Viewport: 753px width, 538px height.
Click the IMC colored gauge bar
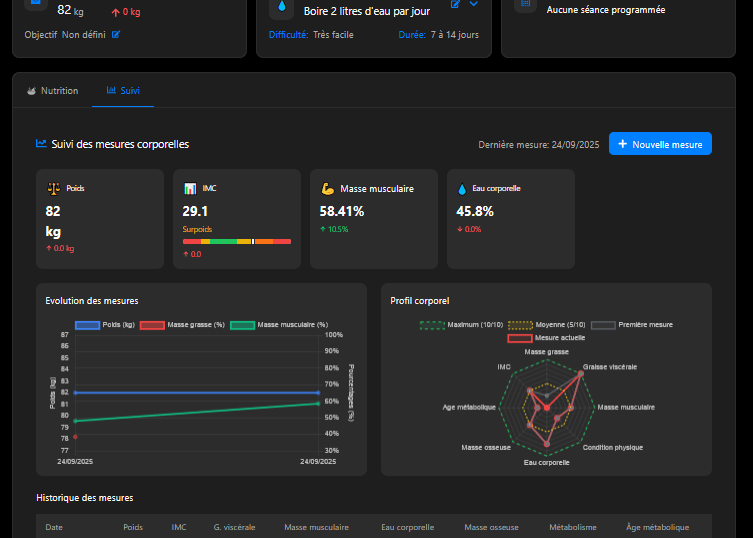[237, 242]
